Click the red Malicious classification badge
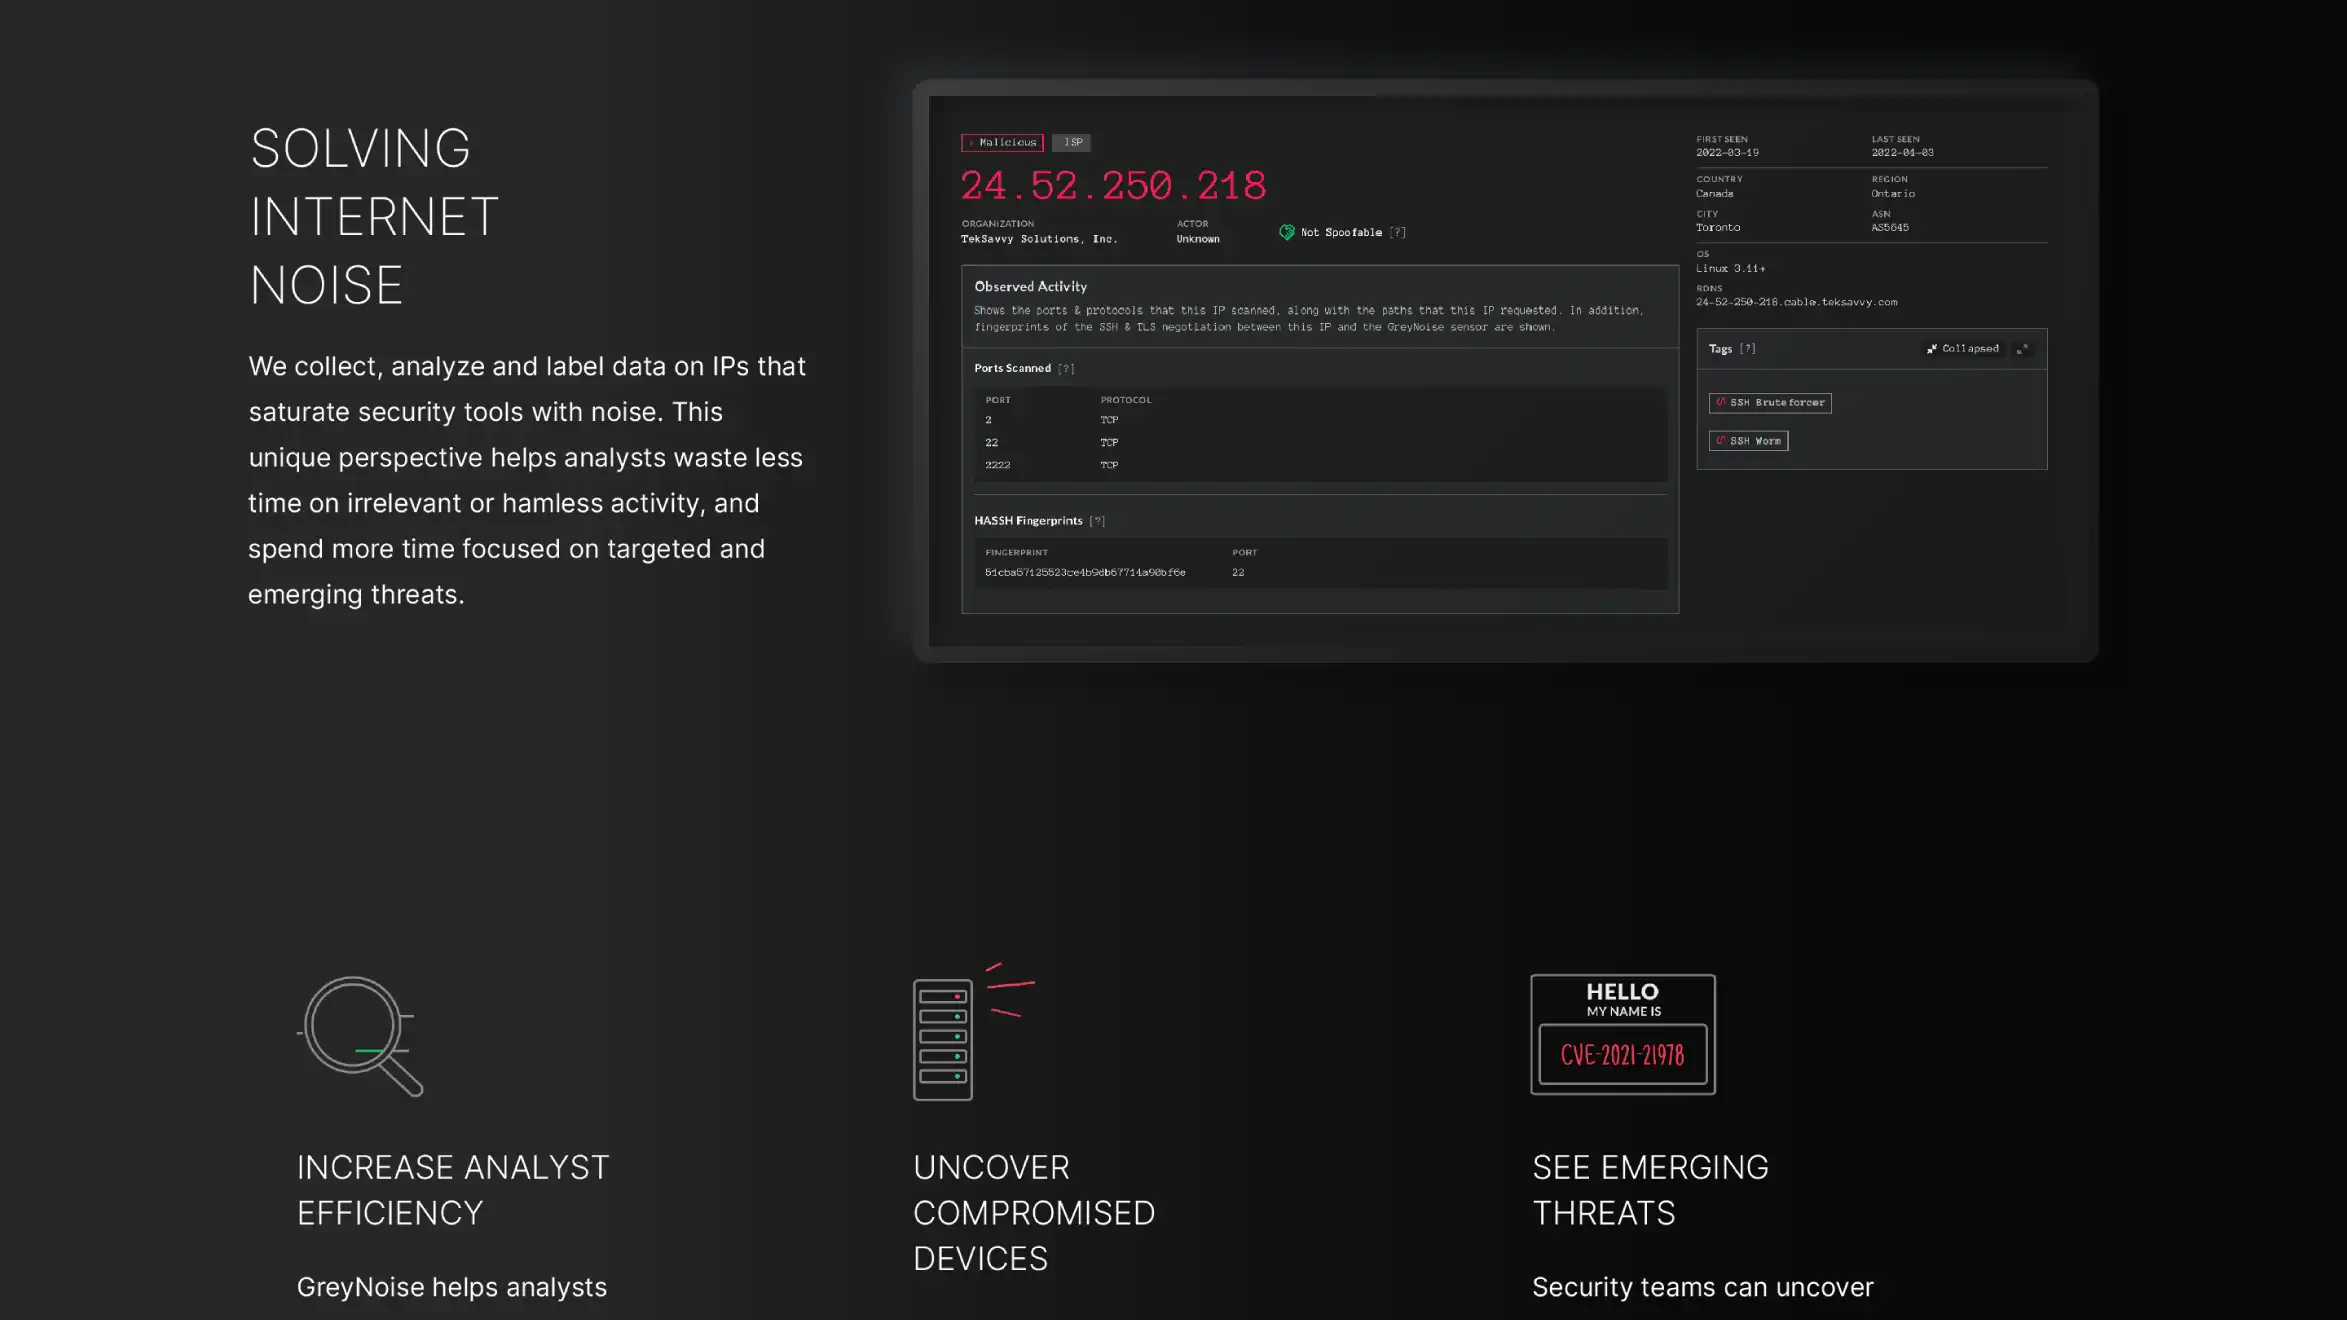 click(x=1002, y=143)
